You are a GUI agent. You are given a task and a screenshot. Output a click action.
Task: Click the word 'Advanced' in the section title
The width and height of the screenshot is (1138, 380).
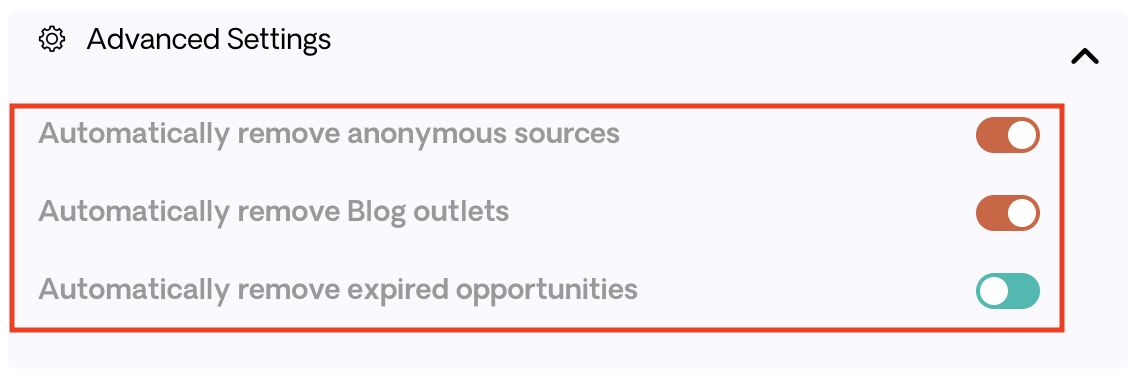tap(152, 39)
